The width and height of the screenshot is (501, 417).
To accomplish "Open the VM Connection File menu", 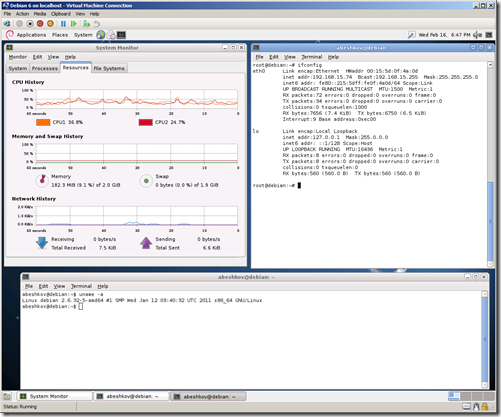I will 7,14.
